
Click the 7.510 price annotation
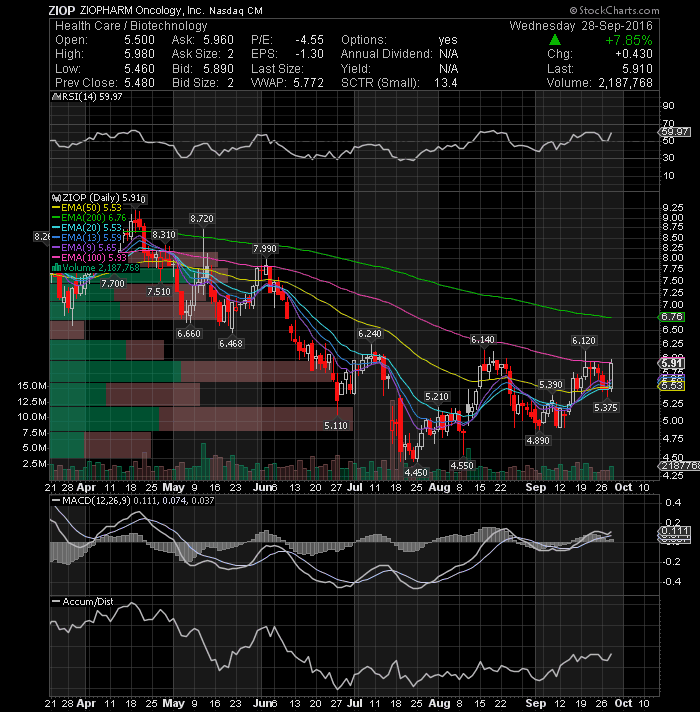pos(159,292)
